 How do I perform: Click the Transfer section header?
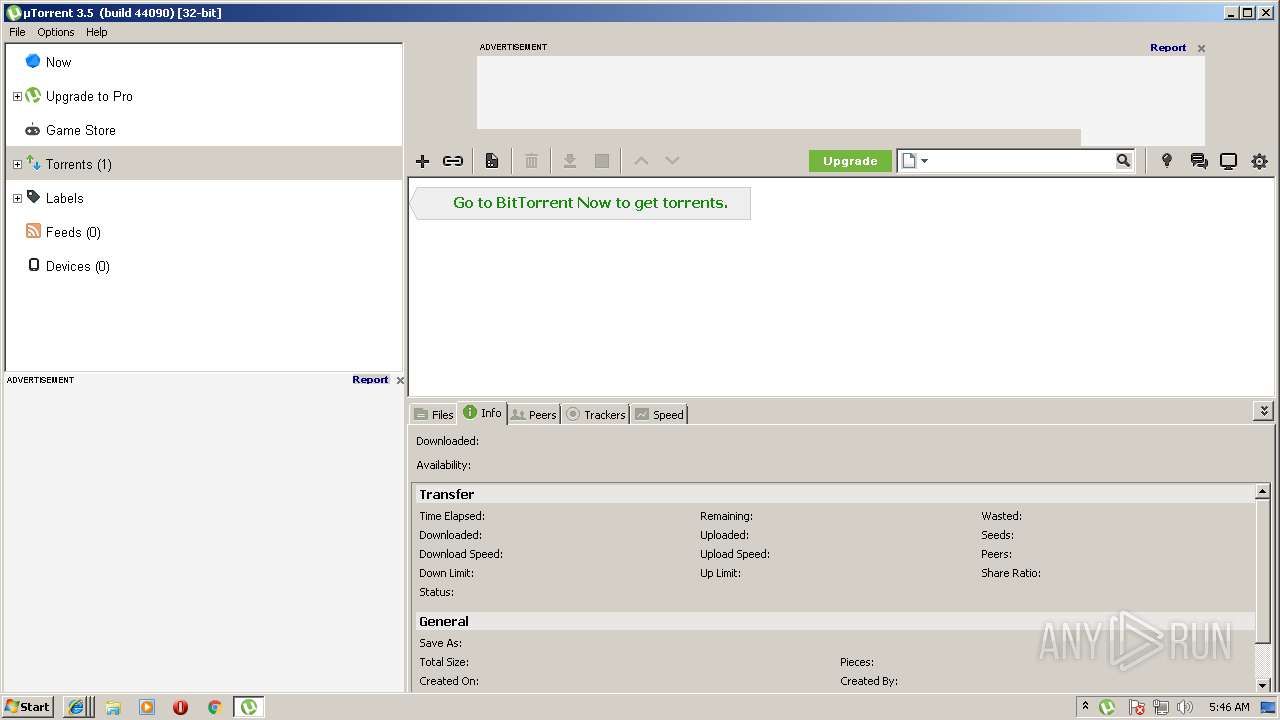[834, 494]
